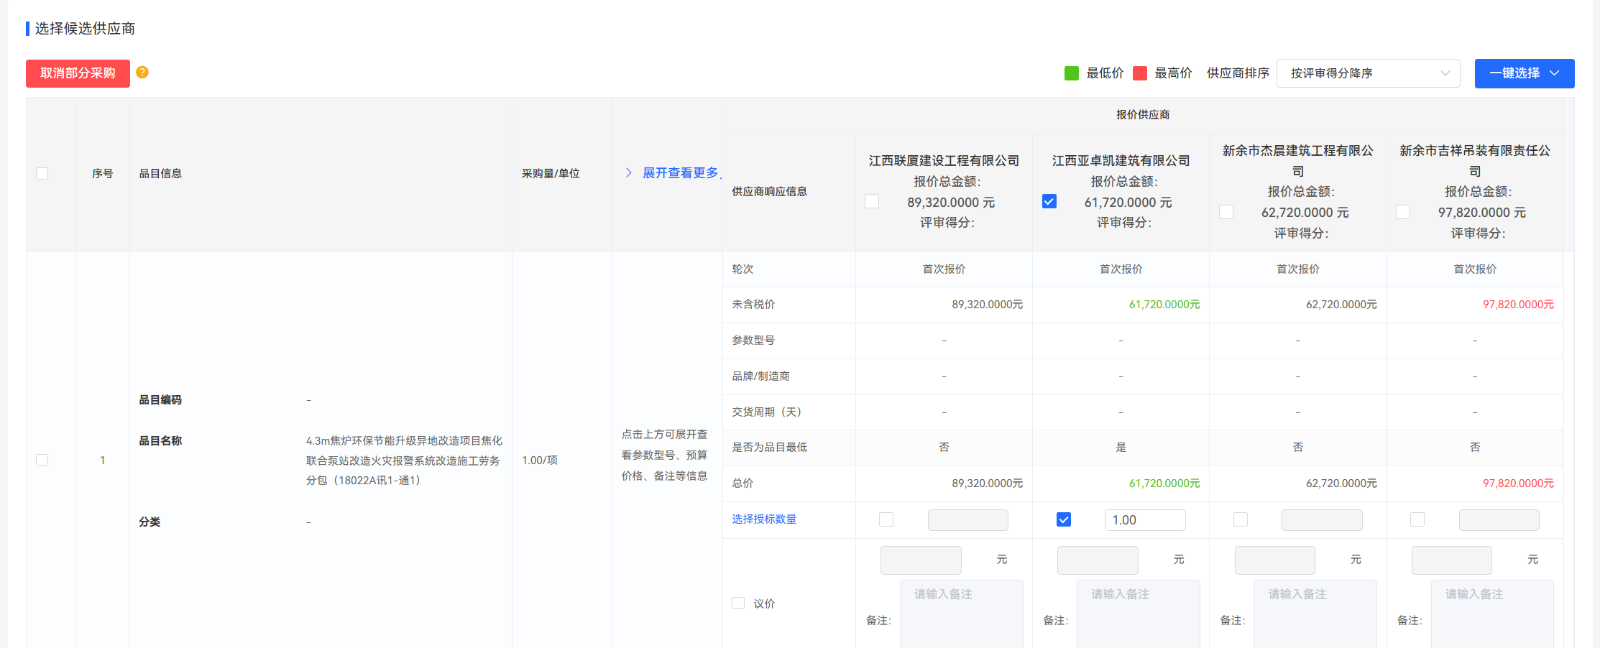This screenshot has width=1600, height=648.
Task: Click the 品目信息 column header
Action: click(x=160, y=173)
